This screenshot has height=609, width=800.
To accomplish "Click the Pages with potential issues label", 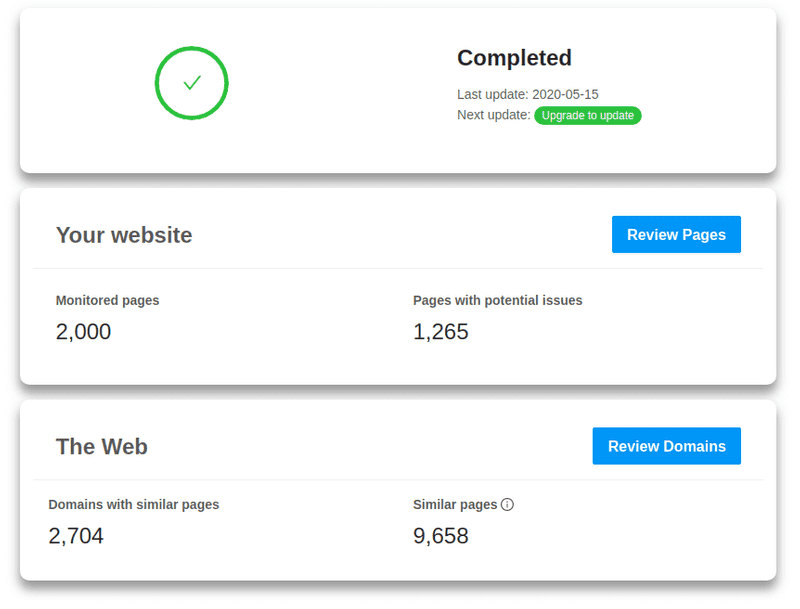I will (x=497, y=300).
